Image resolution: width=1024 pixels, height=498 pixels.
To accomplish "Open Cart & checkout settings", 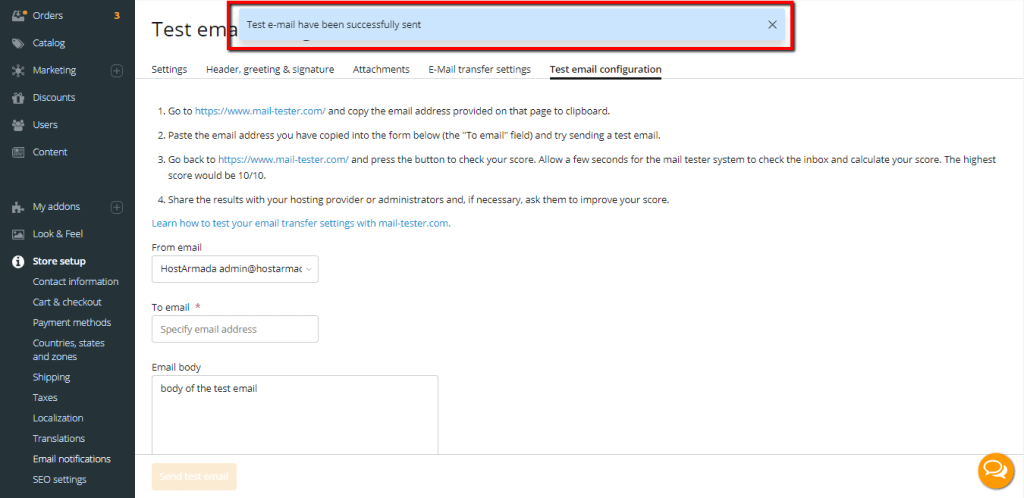I will click(x=67, y=302).
